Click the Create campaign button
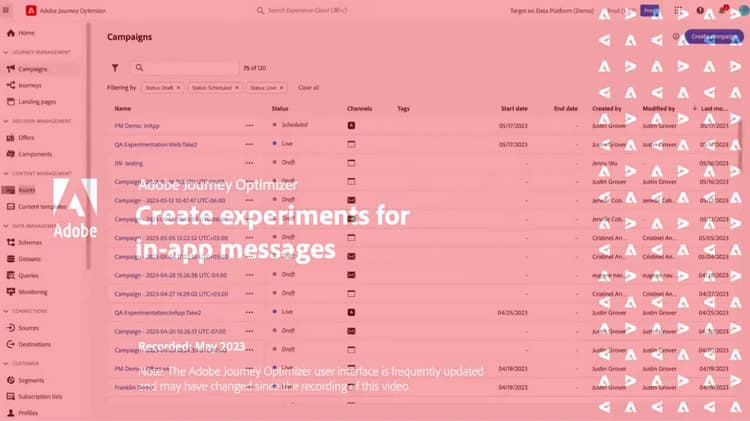The width and height of the screenshot is (750, 421). coord(714,36)
